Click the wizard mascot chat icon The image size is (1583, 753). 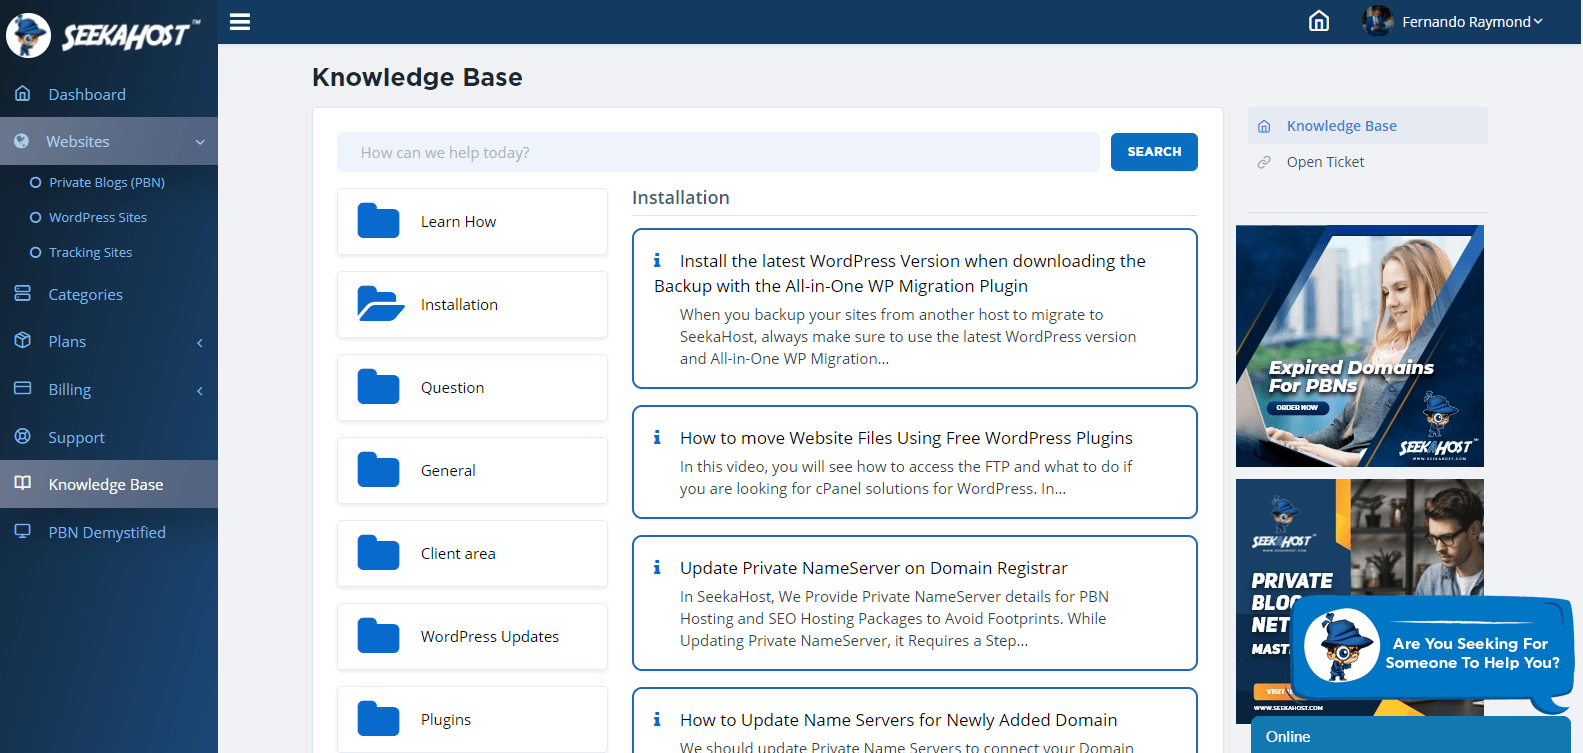[x=1341, y=645]
